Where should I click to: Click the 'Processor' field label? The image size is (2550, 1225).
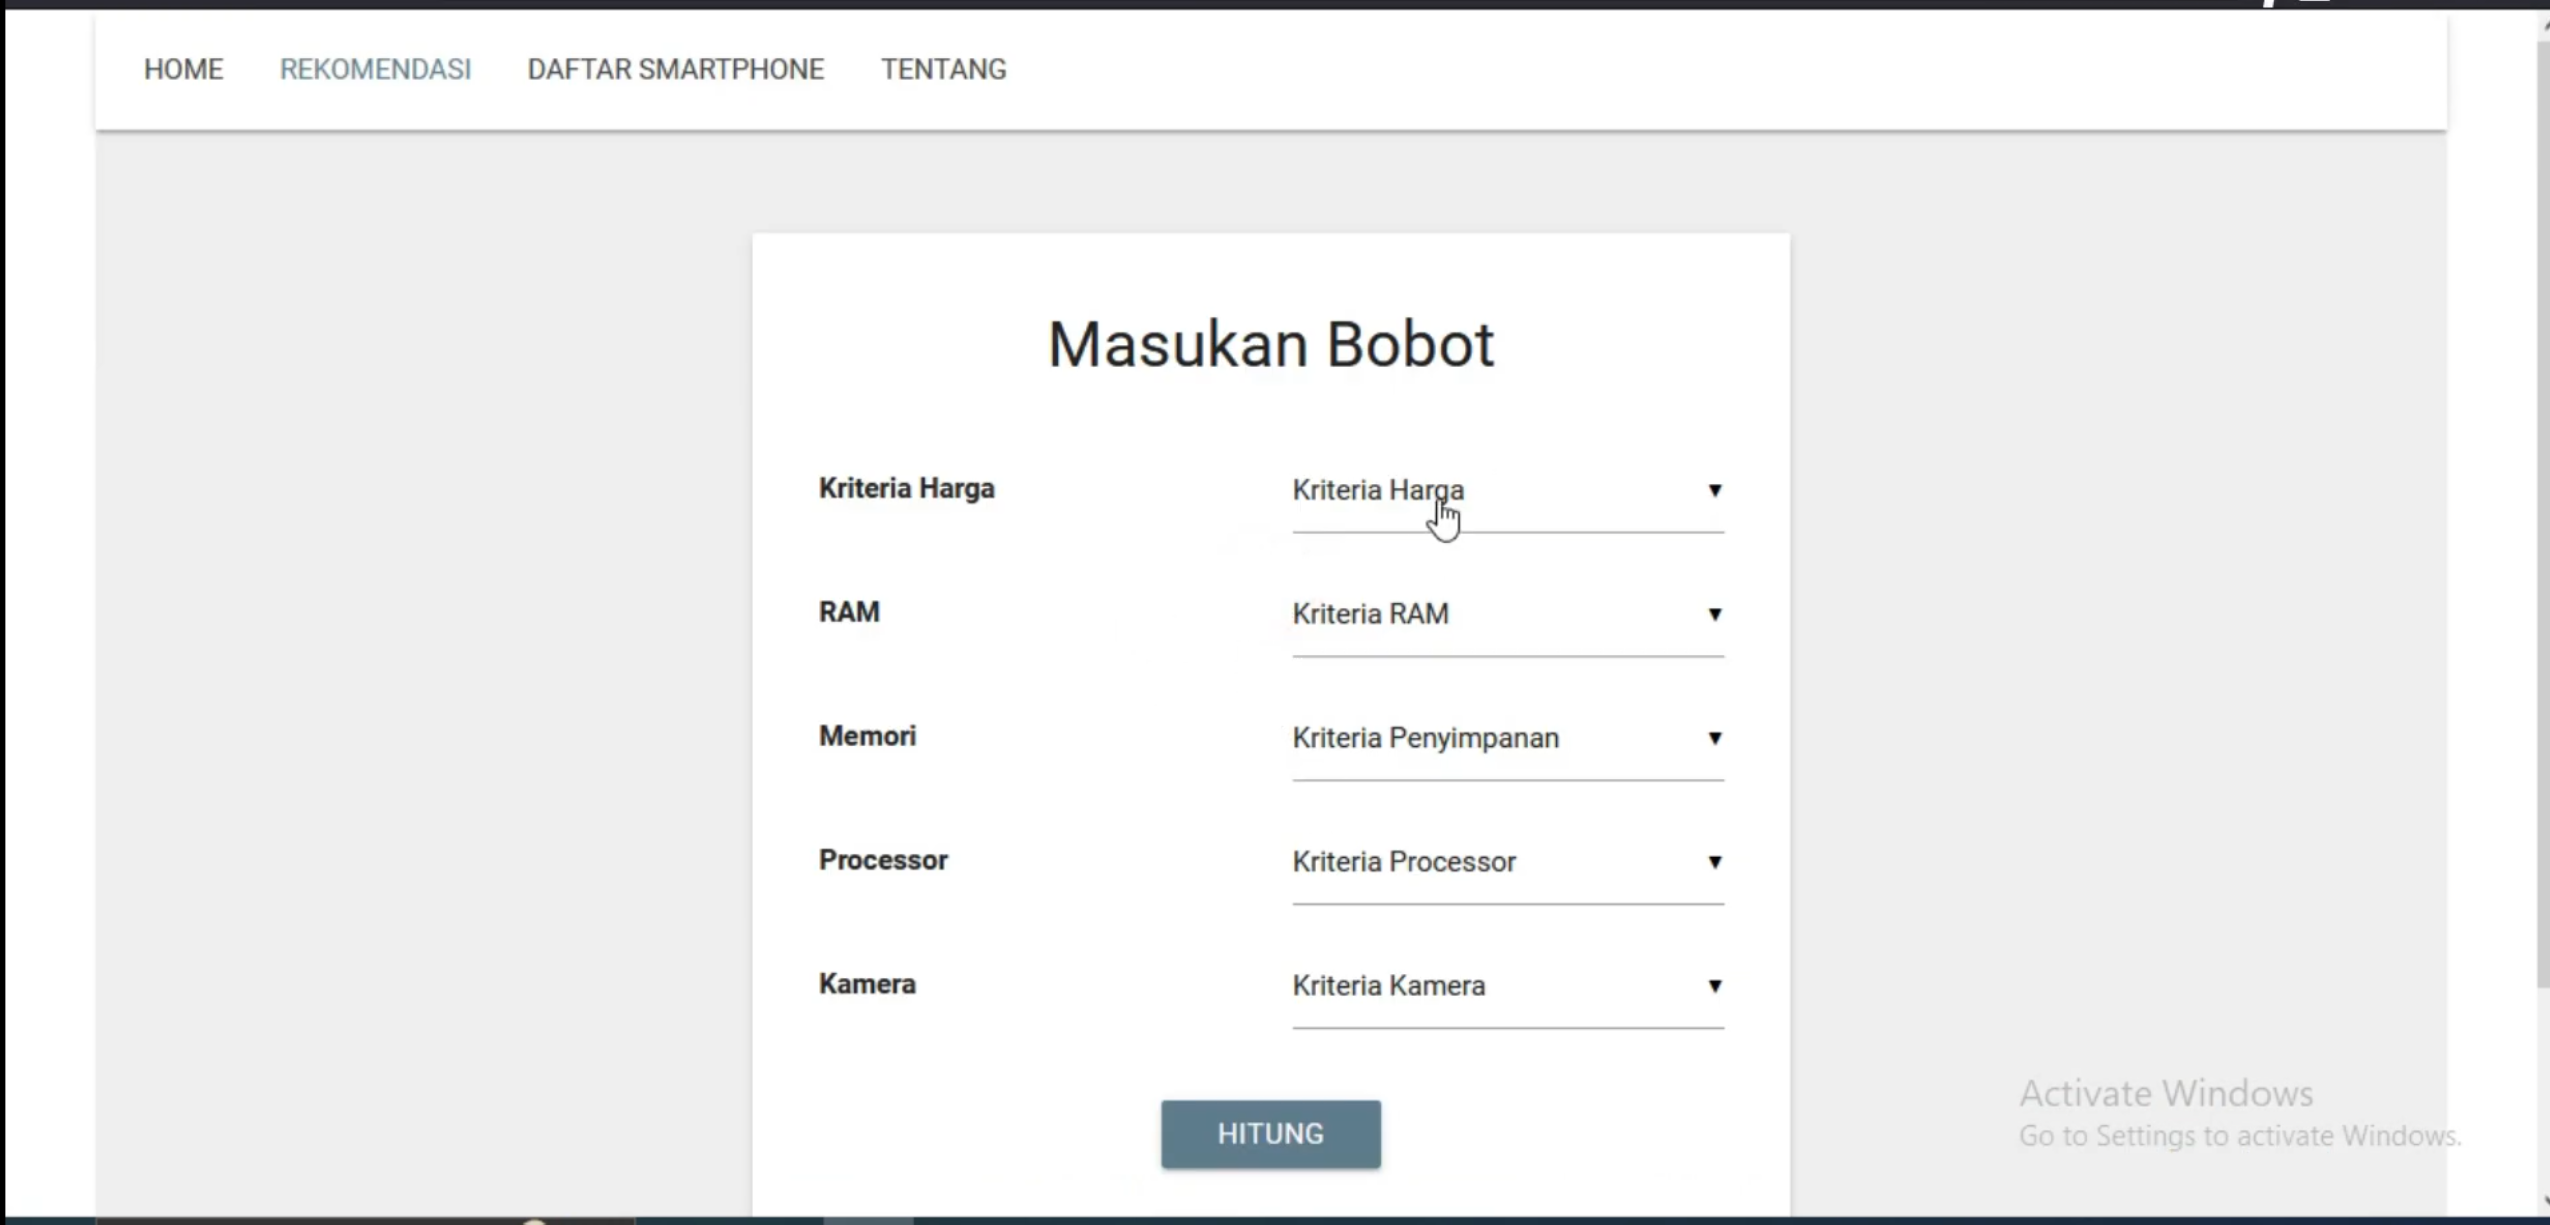(x=883, y=860)
